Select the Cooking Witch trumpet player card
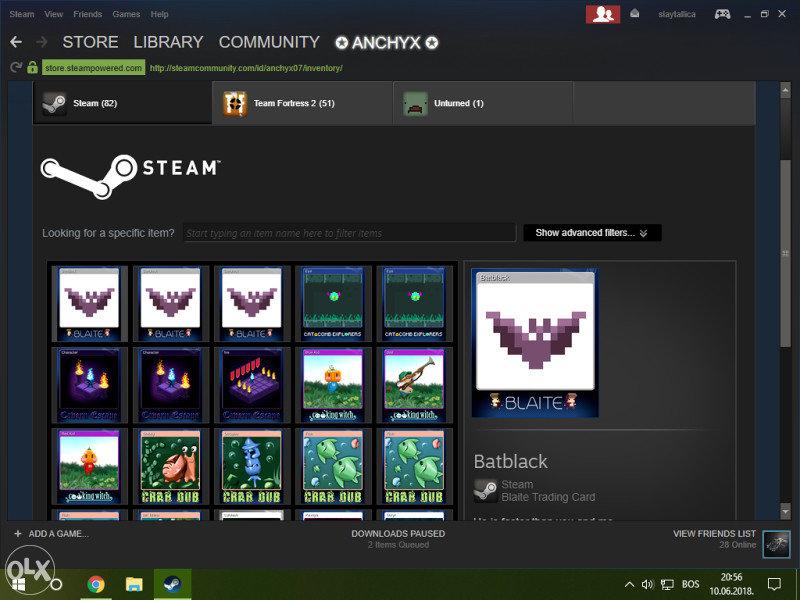This screenshot has width=800, height=600. pyautogui.click(x=414, y=385)
